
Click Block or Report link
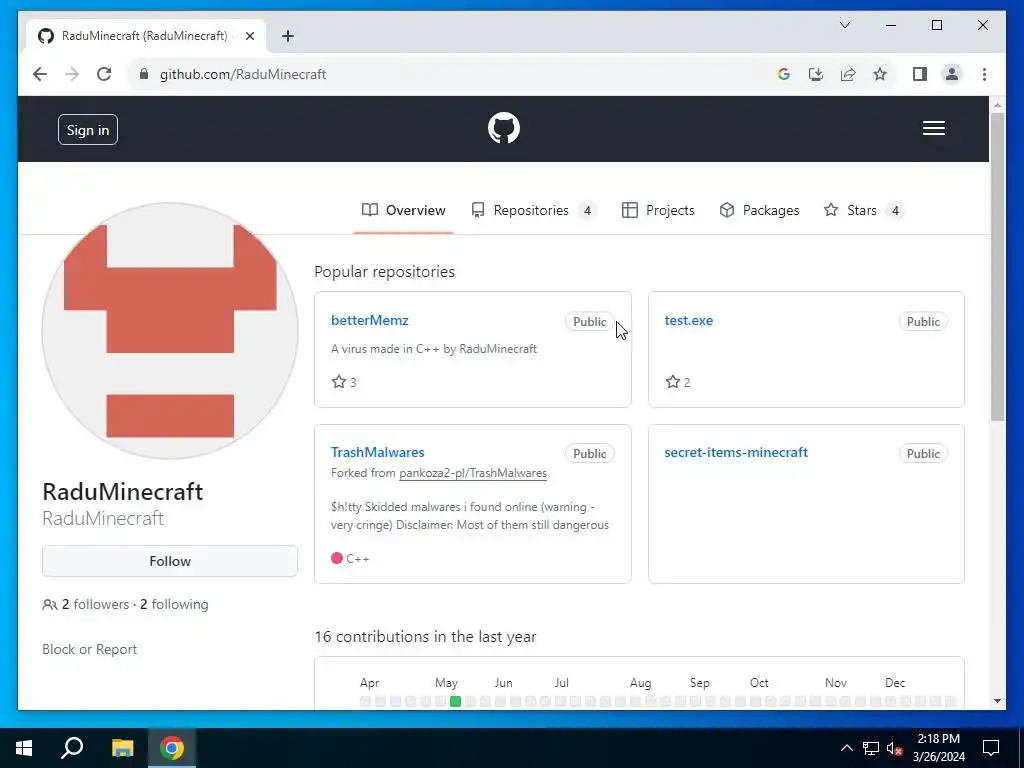(89, 649)
